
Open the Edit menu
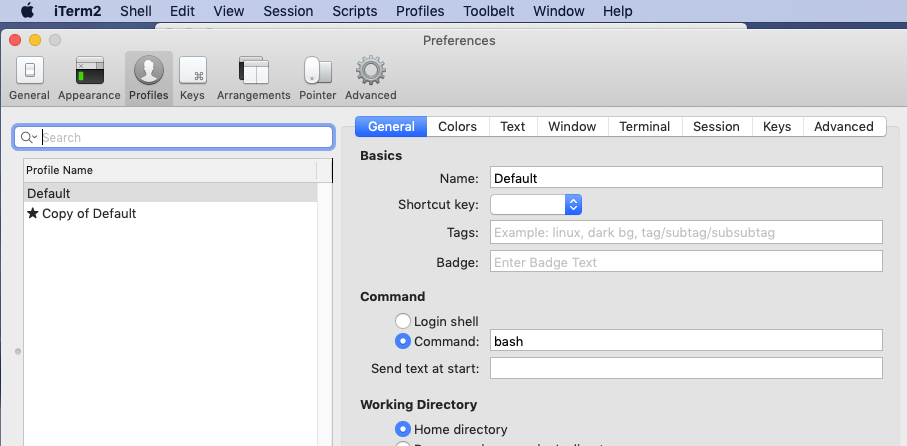pyautogui.click(x=182, y=11)
